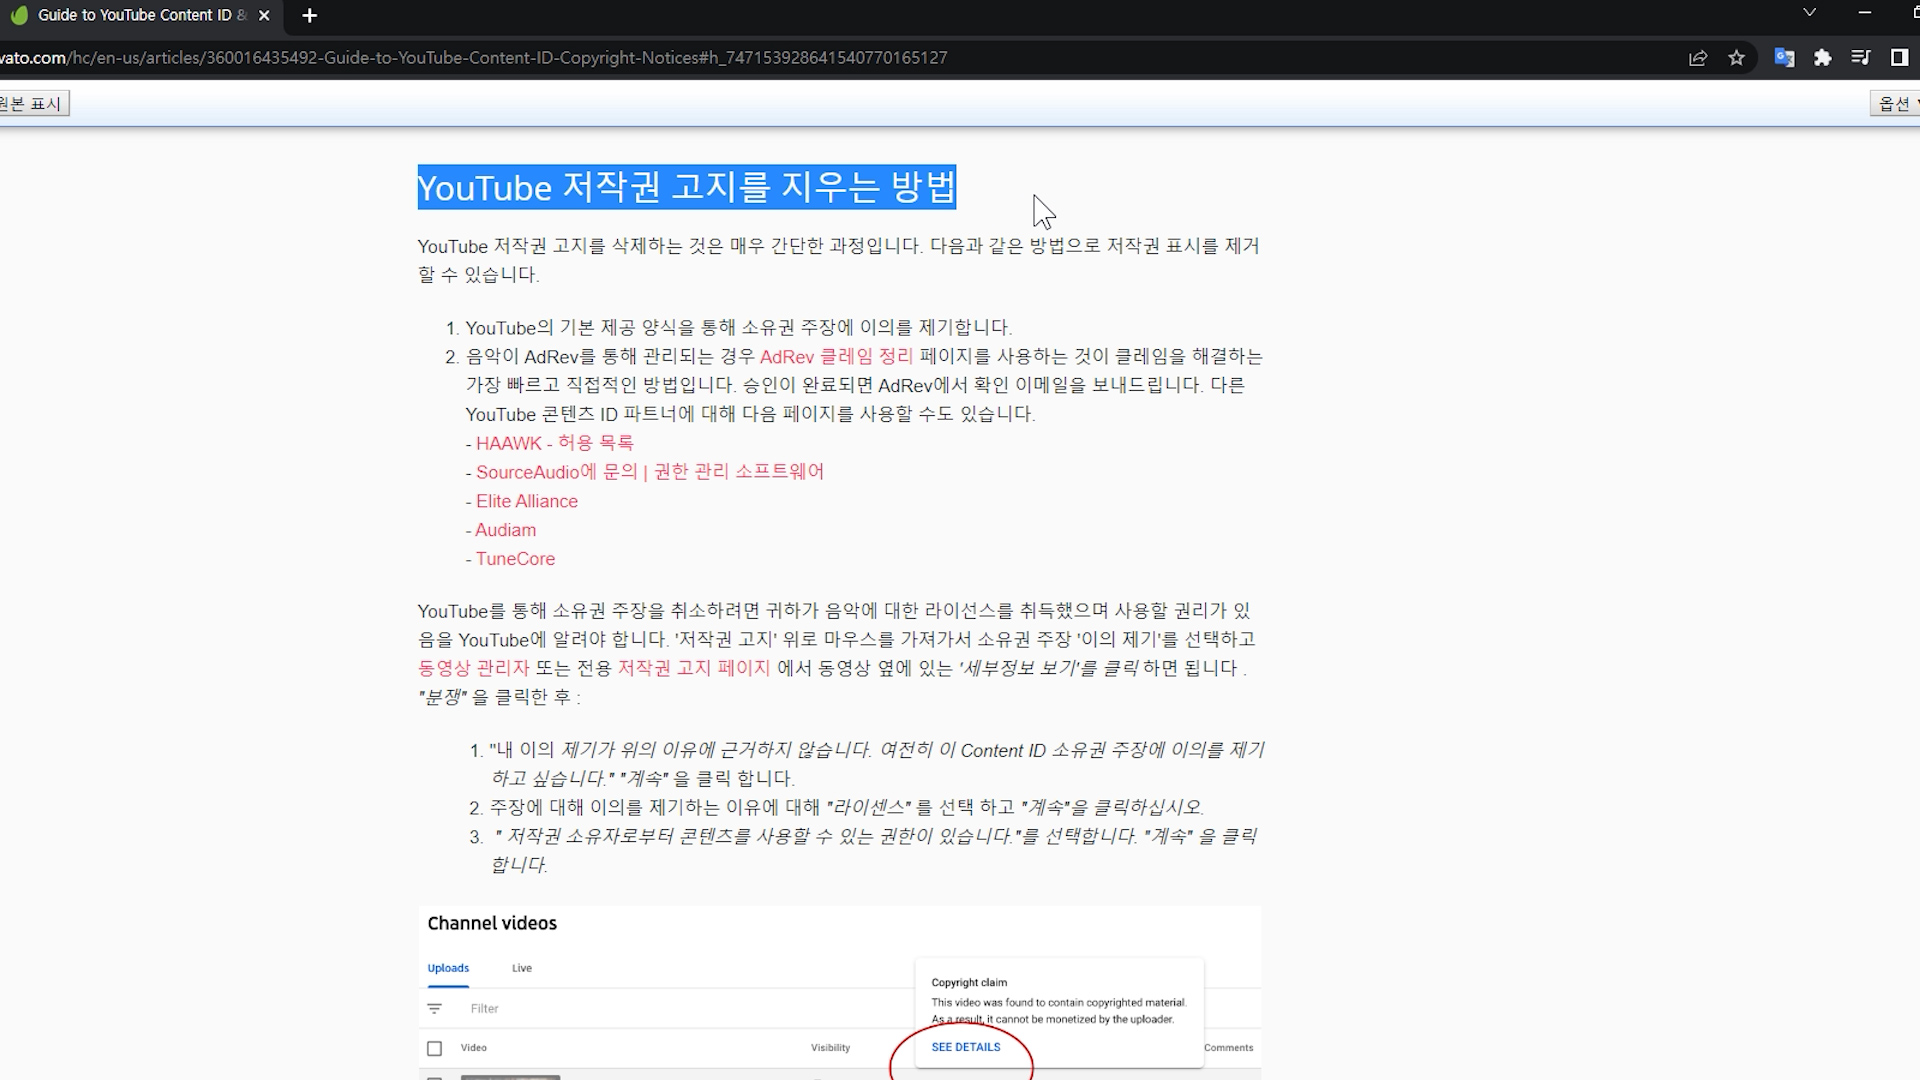Close the Guide to YouTube Content ID tab

tap(264, 15)
